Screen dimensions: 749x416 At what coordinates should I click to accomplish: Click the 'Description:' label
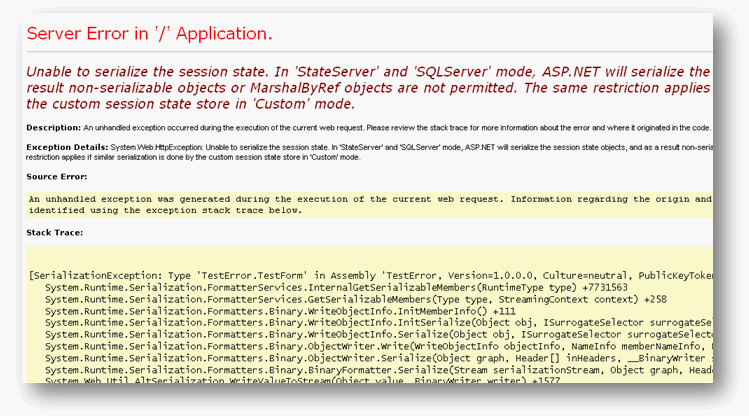(54, 128)
